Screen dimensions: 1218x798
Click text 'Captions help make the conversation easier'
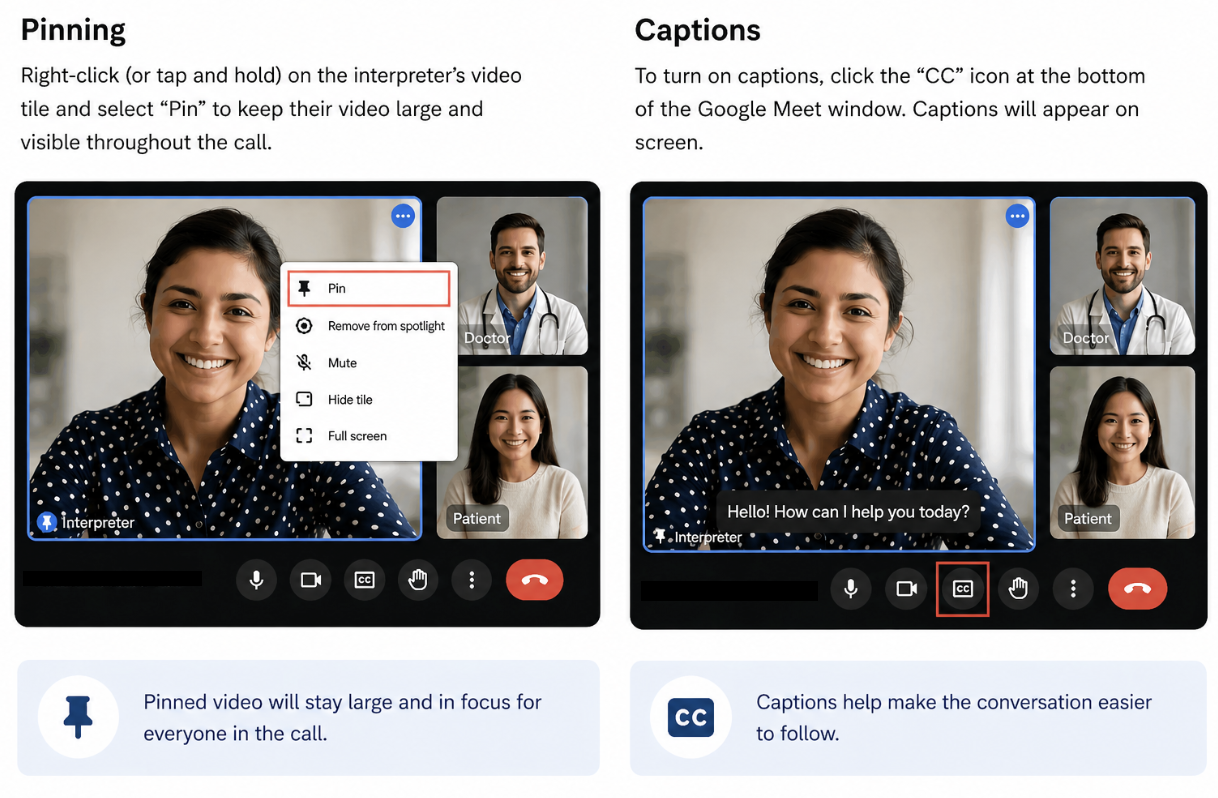(954, 702)
